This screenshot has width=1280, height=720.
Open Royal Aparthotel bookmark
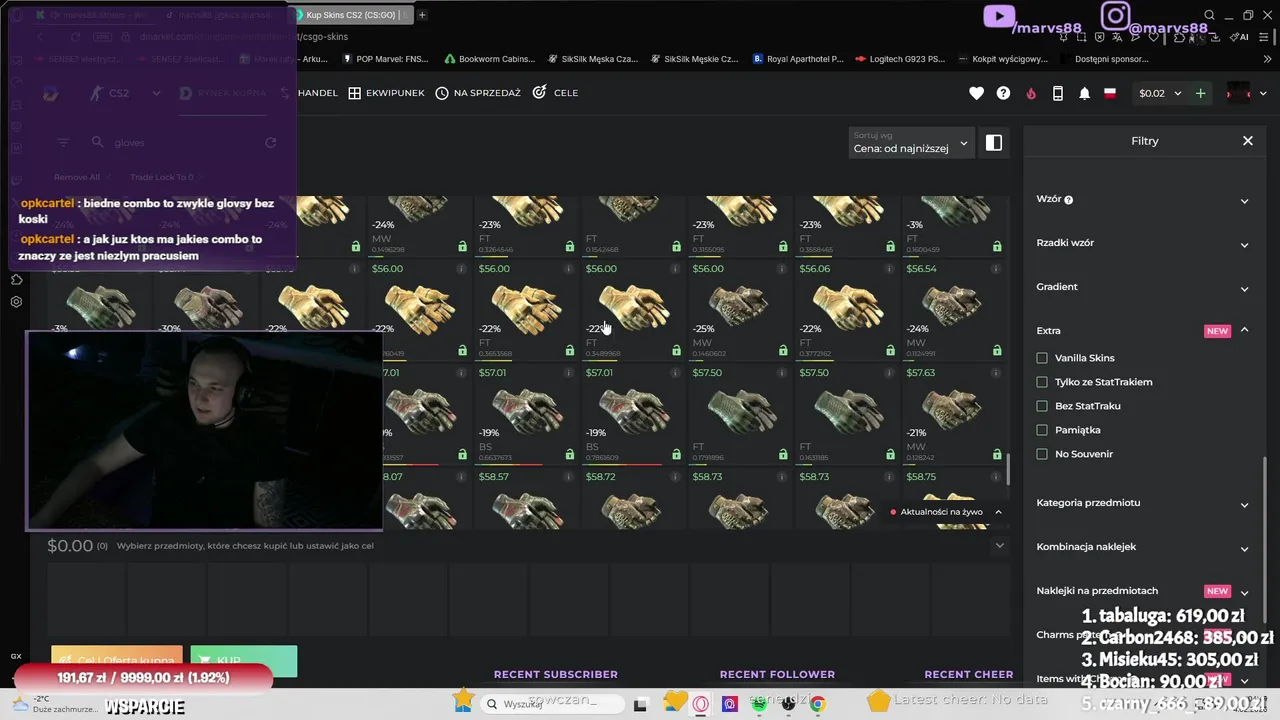pos(798,59)
